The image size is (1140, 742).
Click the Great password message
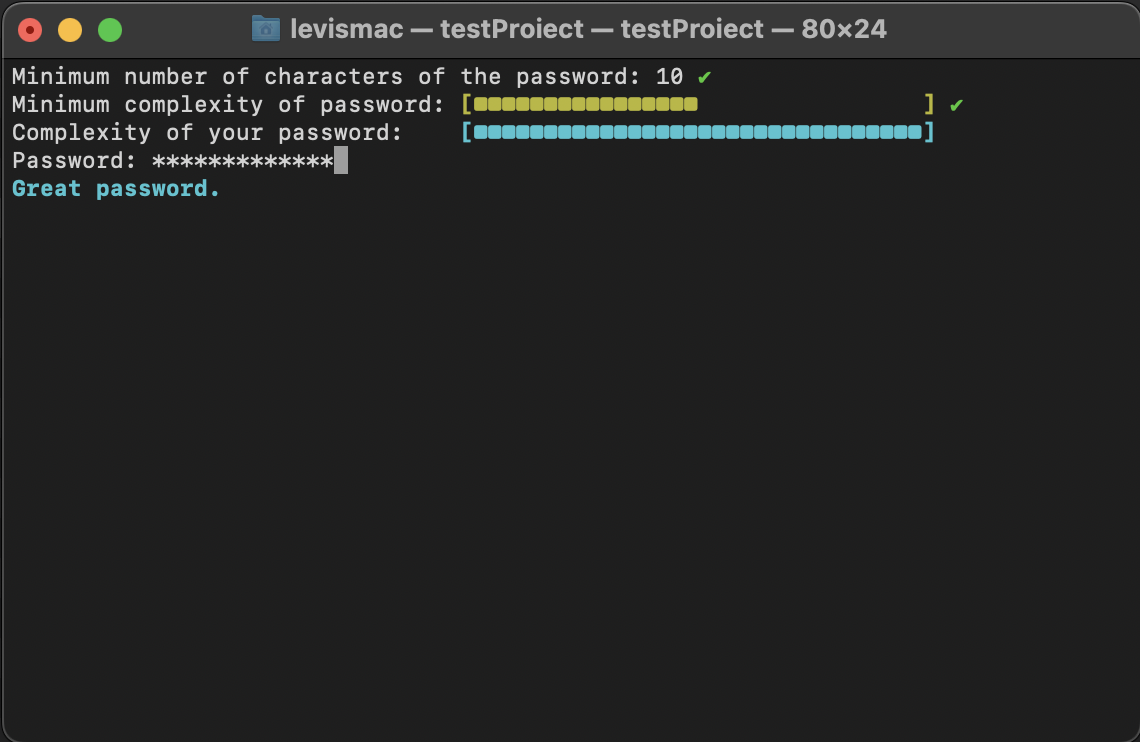tap(115, 188)
